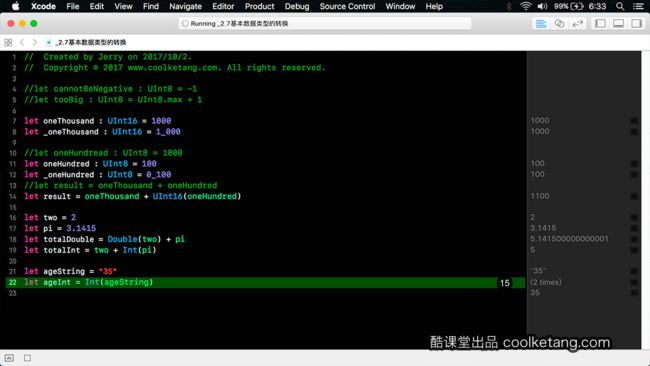Click the (2 times) result text
Image resolution: width=650 pixels, height=366 pixels.
[x=546, y=282]
